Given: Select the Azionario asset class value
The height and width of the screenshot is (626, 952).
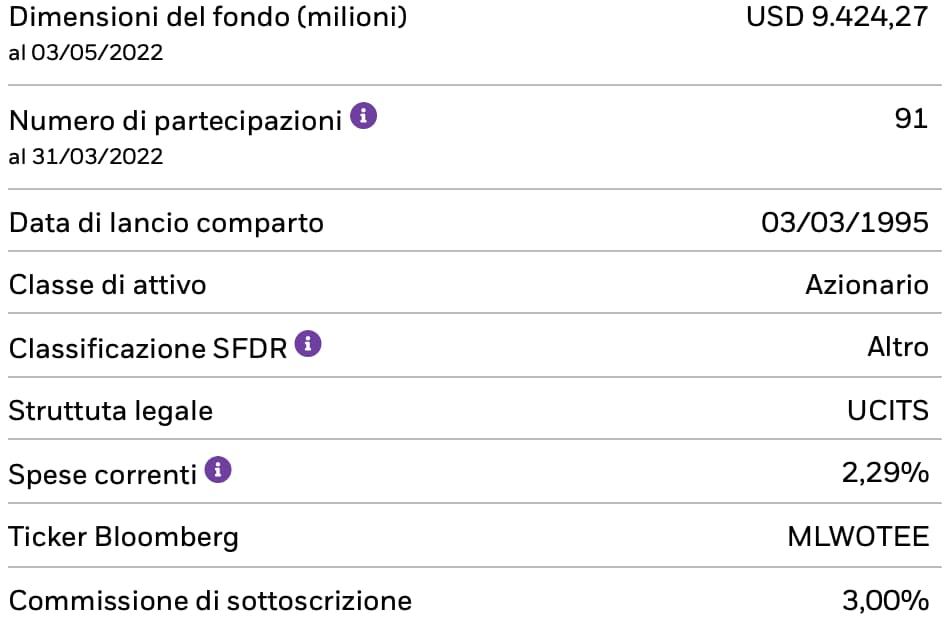Looking at the screenshot, I should [866, 285].
